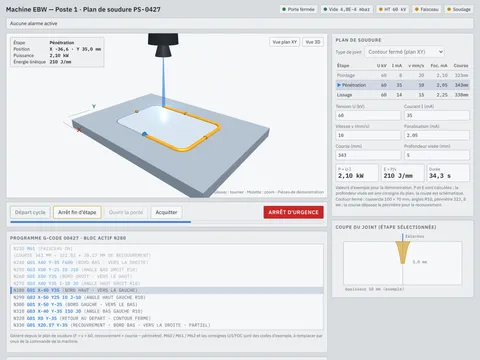The height and width of the screenshot is (360, 480).
Task: Click the Durée 34,3 s readout
Action: [x=448, y=173]
